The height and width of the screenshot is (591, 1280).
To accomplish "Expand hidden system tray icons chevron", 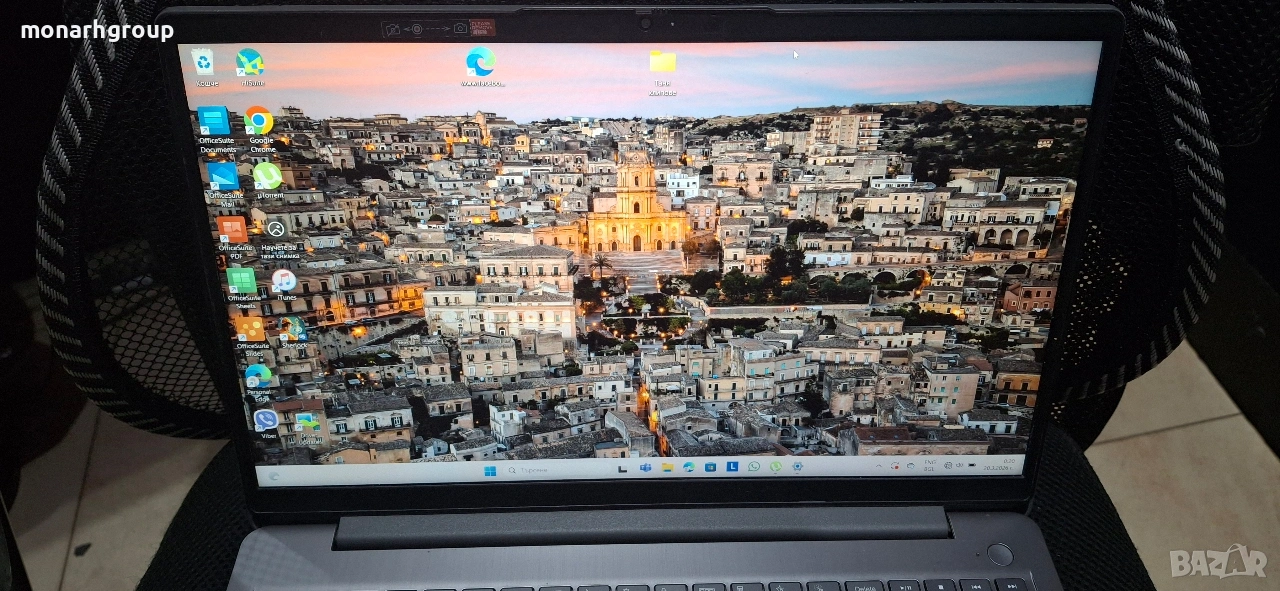I will 880,466.
